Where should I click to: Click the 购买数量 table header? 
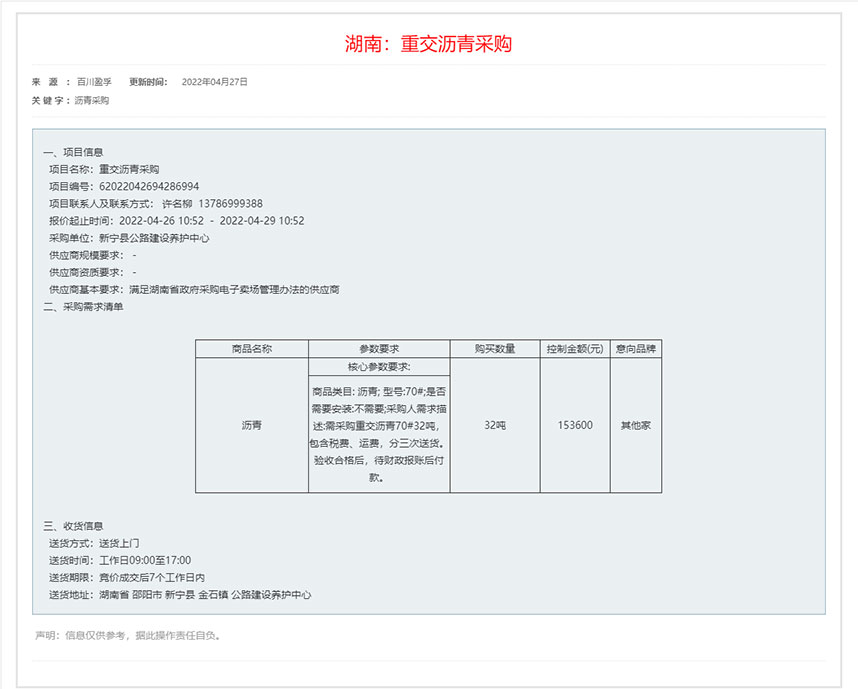494,349
